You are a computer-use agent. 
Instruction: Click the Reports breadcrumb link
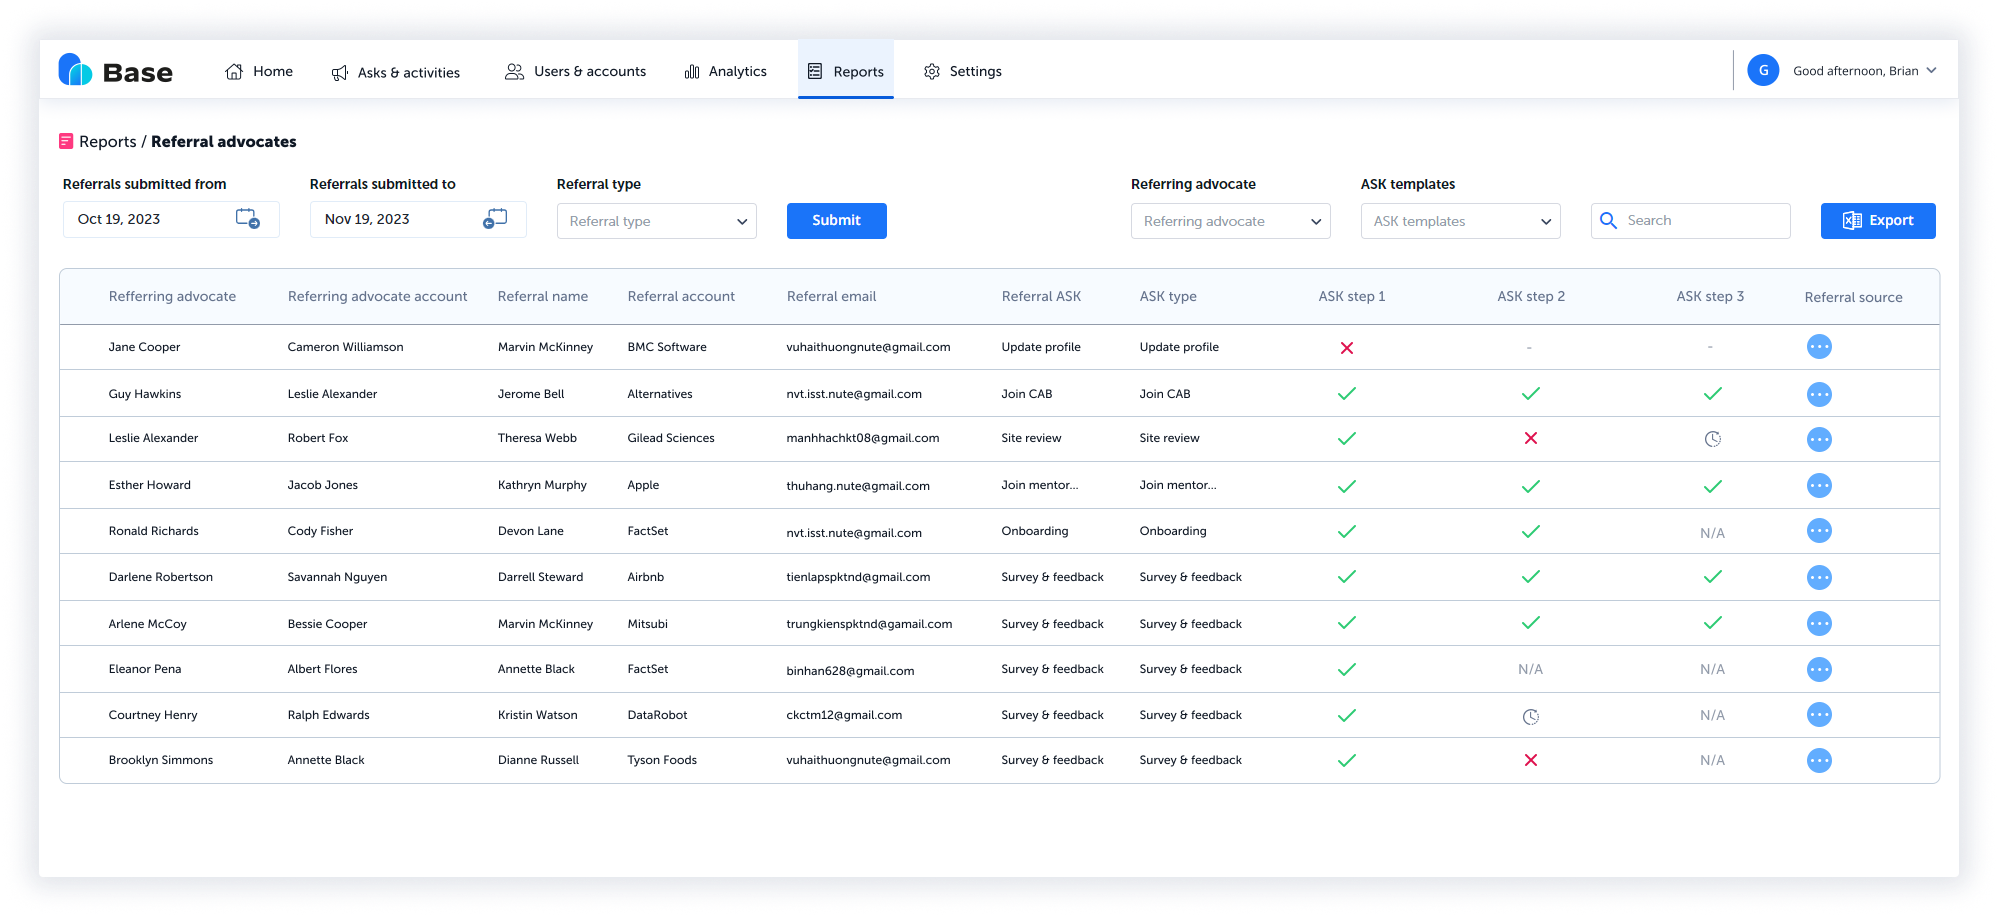click(108, 142)
